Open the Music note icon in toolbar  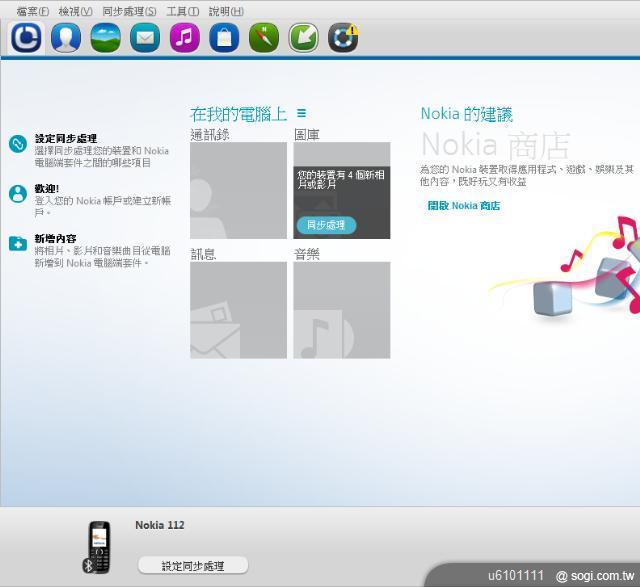click(184, 38)
